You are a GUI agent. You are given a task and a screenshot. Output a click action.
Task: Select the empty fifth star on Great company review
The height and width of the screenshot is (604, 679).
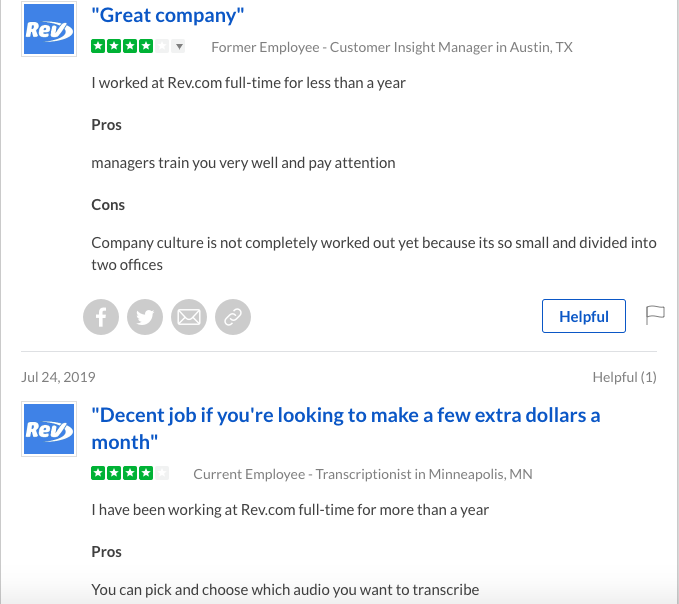point(162,46)
